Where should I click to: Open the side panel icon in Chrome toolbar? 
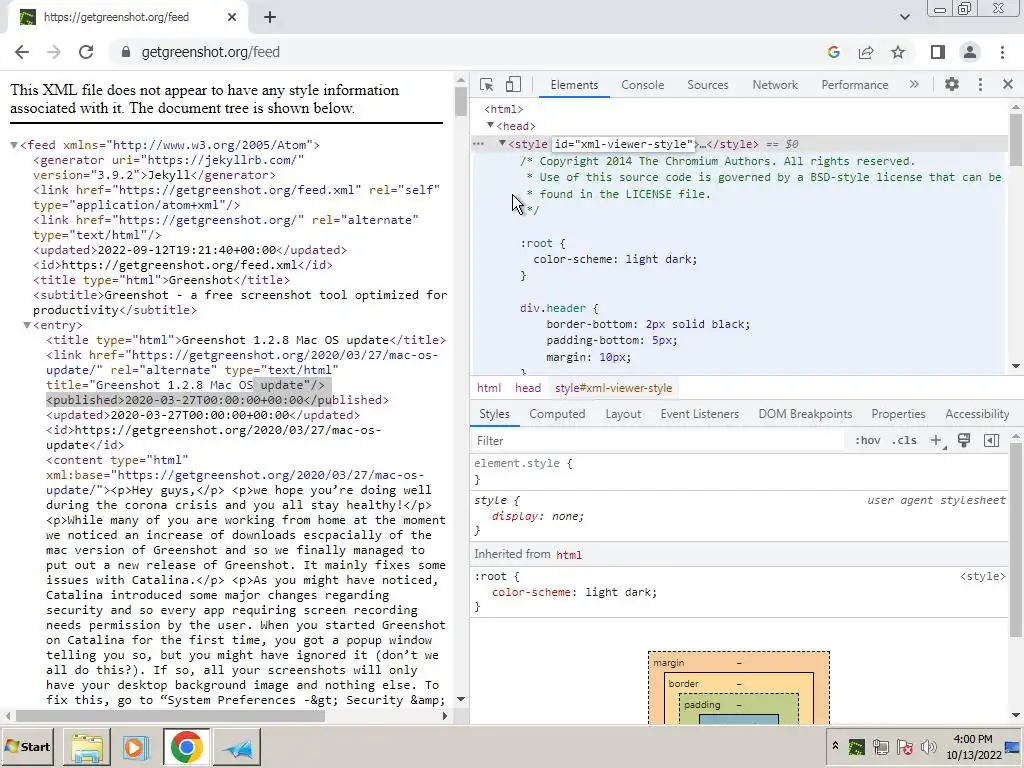[x=938, y=52]
